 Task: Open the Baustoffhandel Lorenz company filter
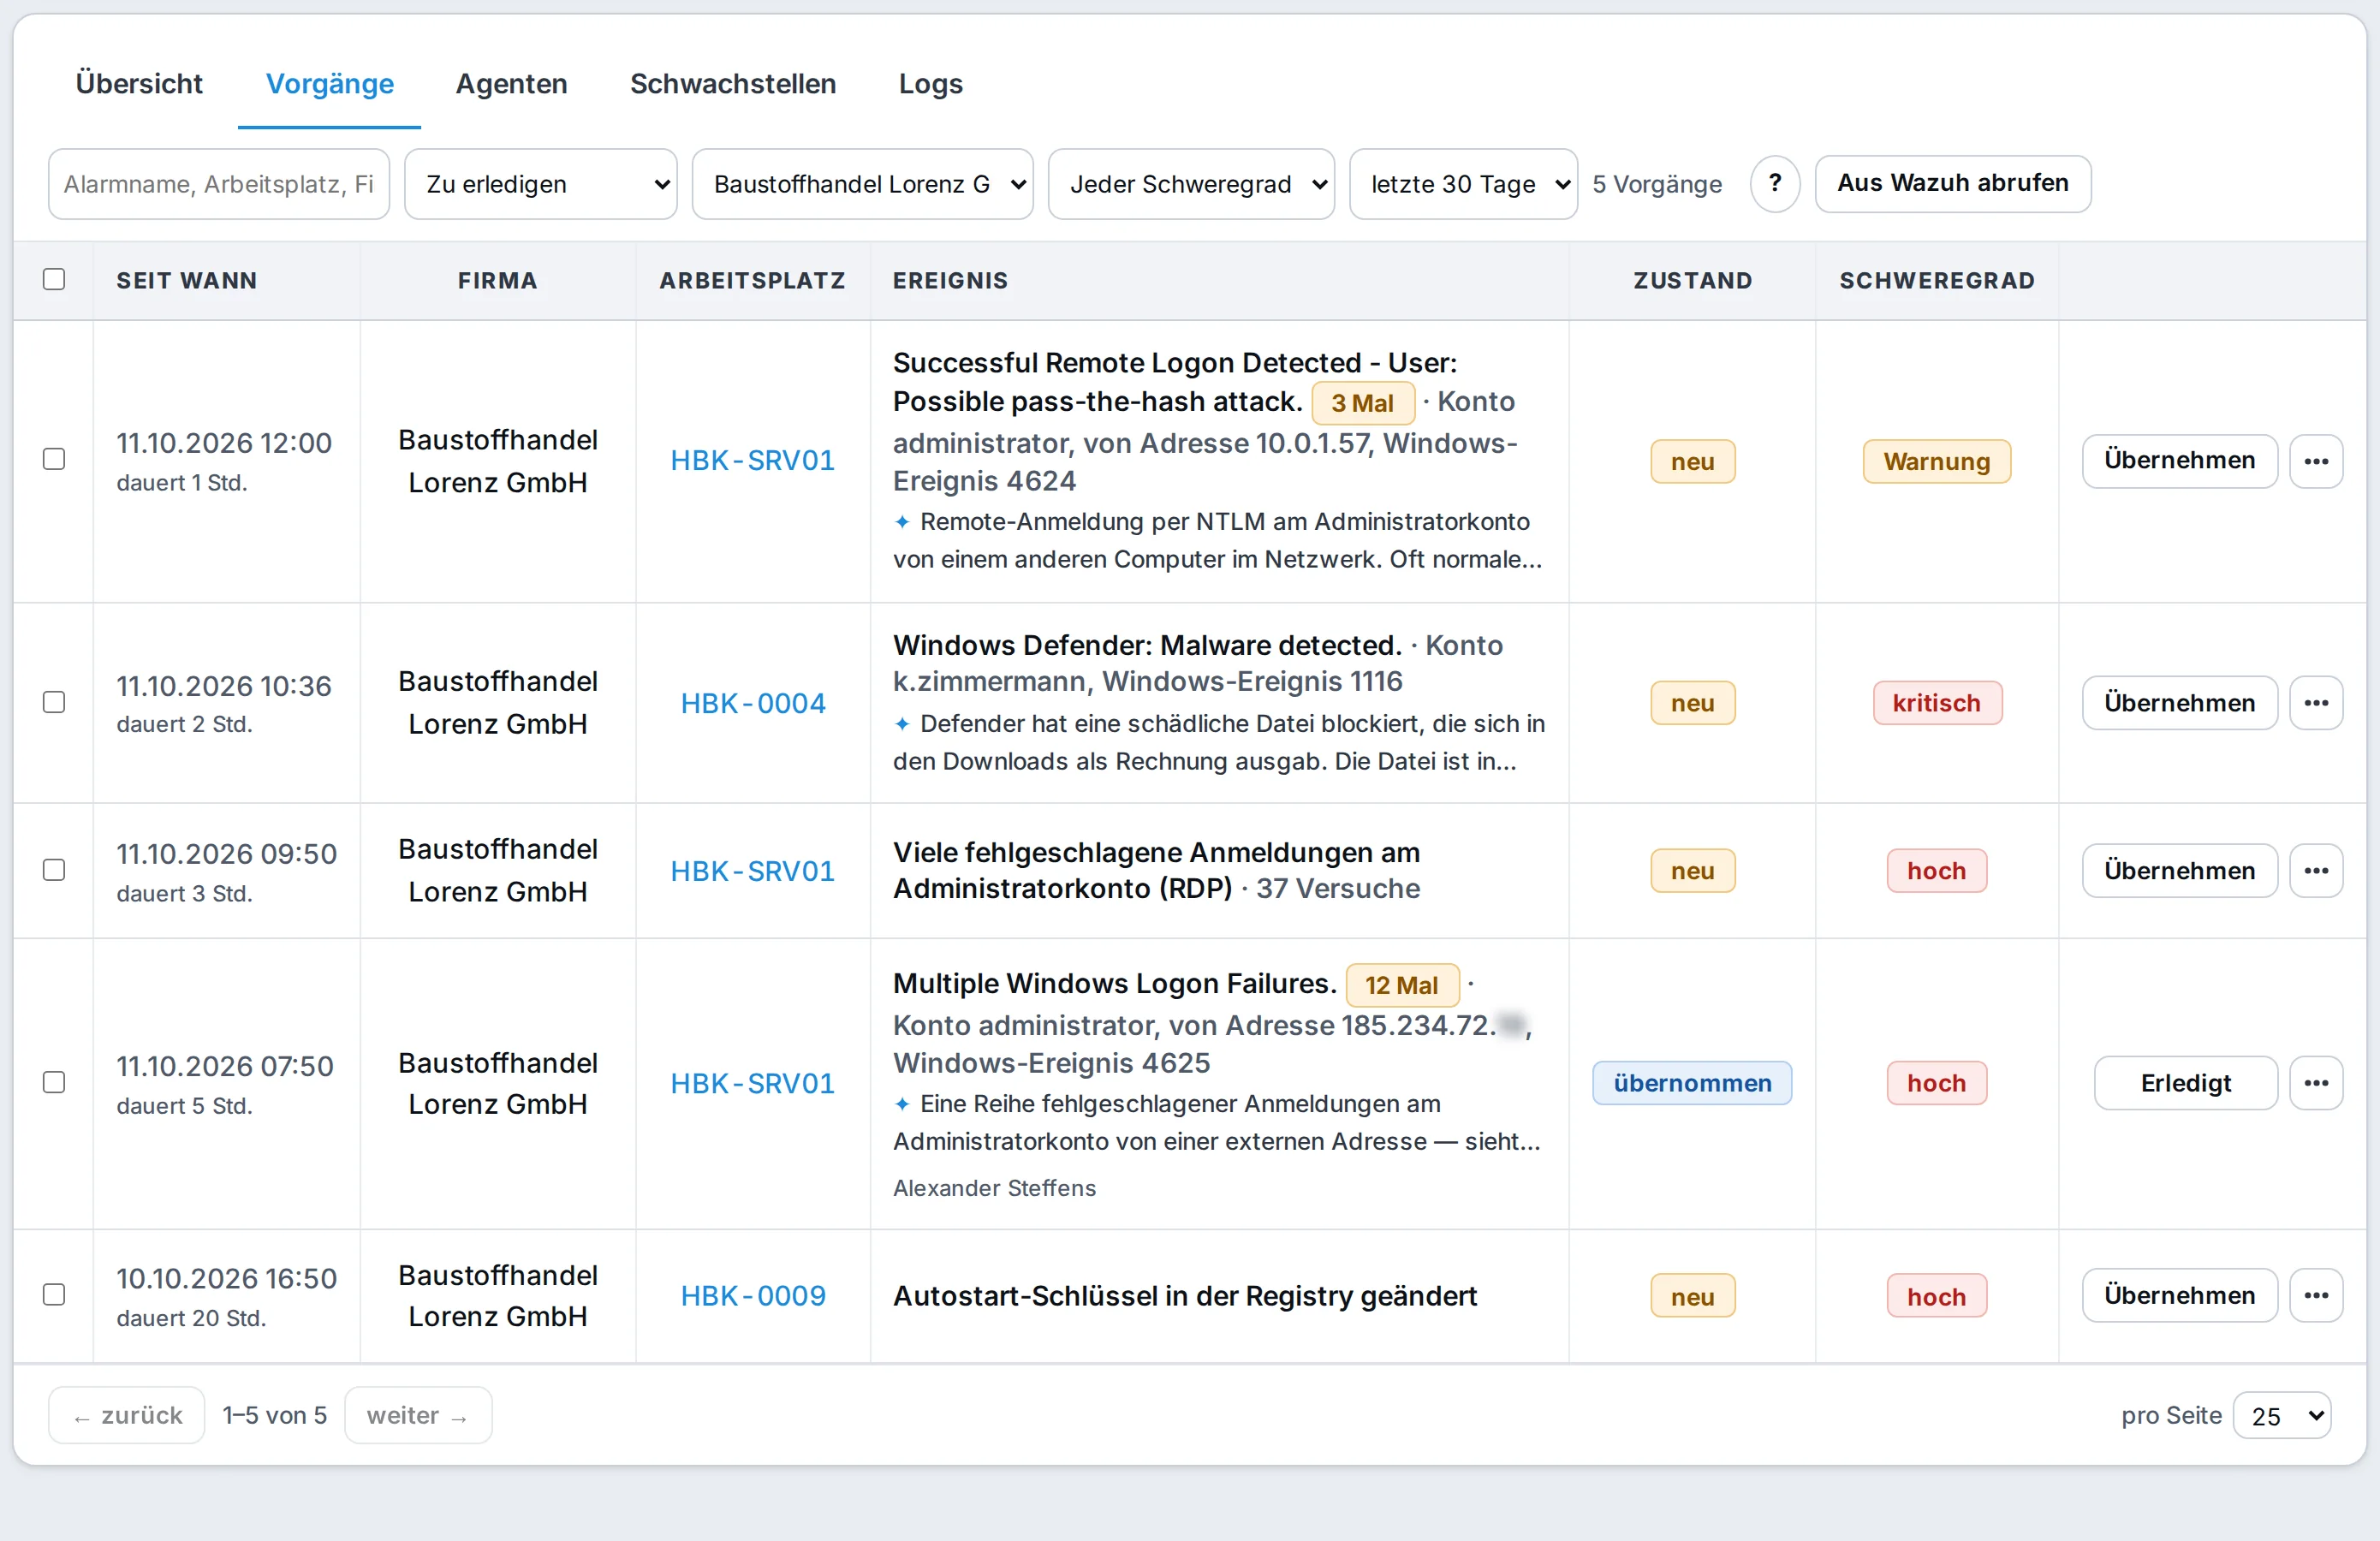point(862,184)
